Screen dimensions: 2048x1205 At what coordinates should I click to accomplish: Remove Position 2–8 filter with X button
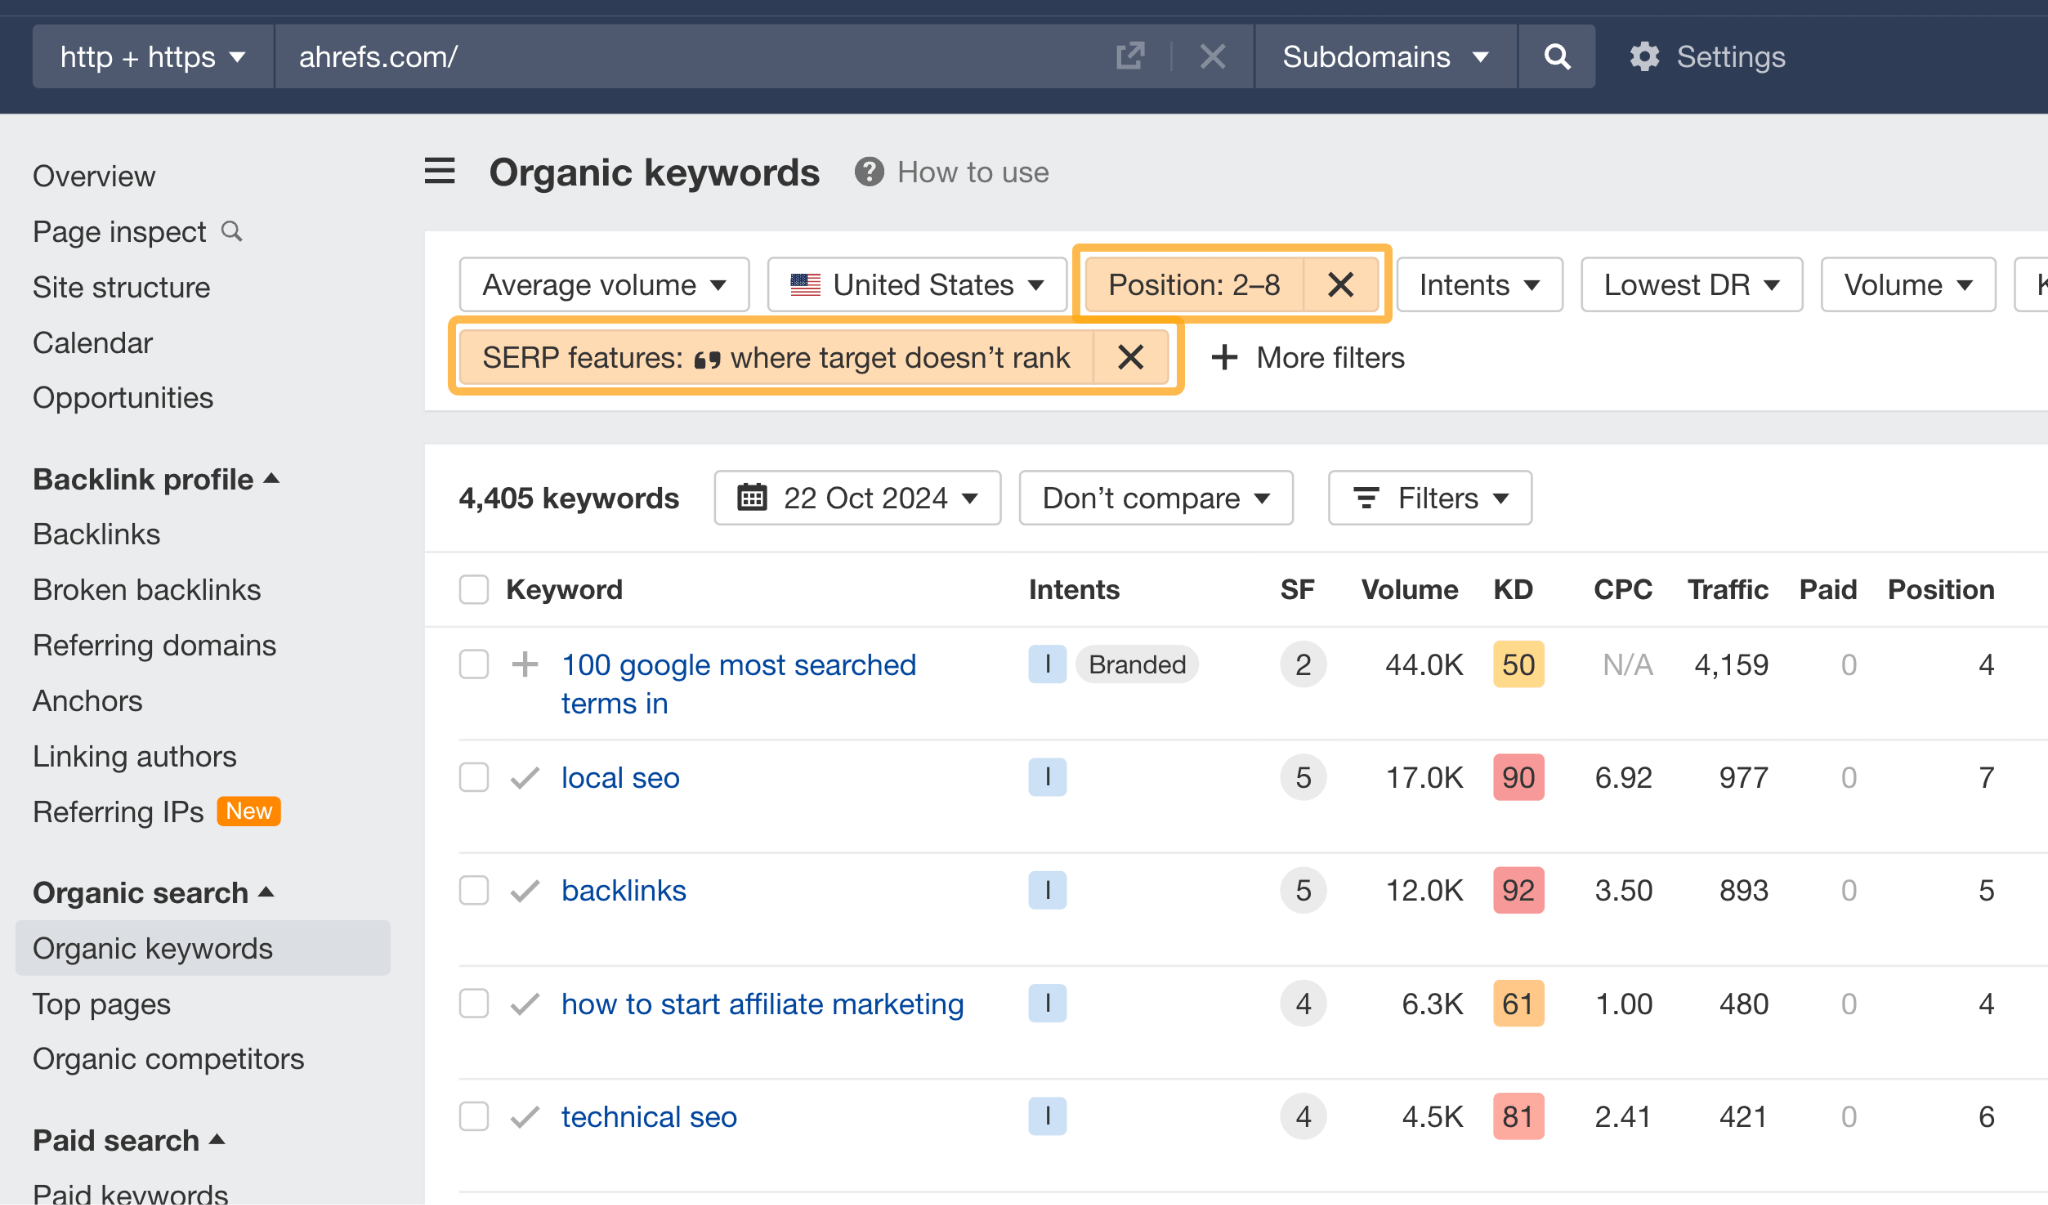click(1337, 285)
